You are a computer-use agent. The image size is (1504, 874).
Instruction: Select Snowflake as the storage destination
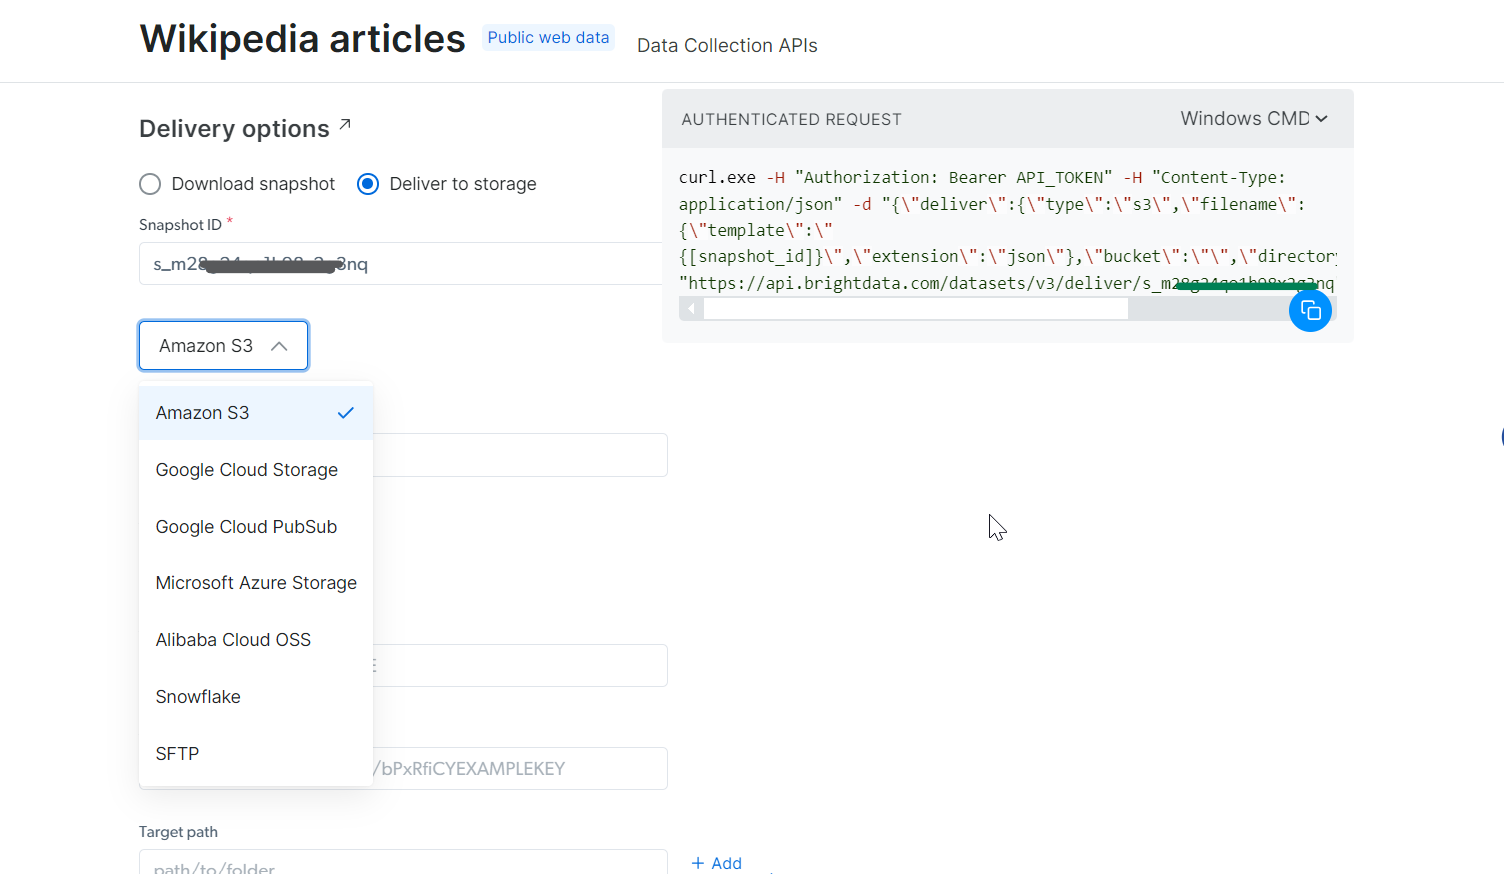197,696
